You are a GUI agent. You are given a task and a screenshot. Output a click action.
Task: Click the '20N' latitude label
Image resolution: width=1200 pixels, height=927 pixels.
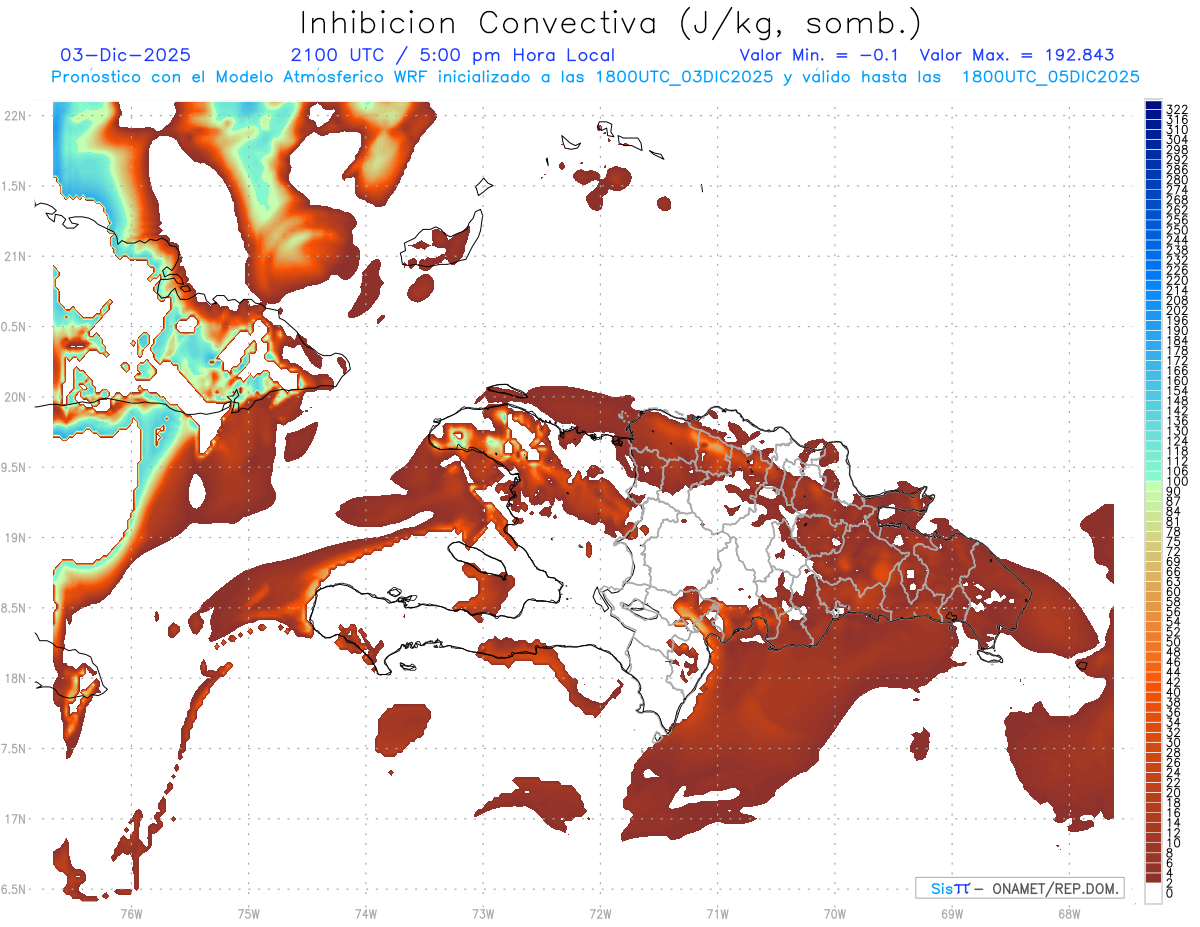[x=17, y=397]
